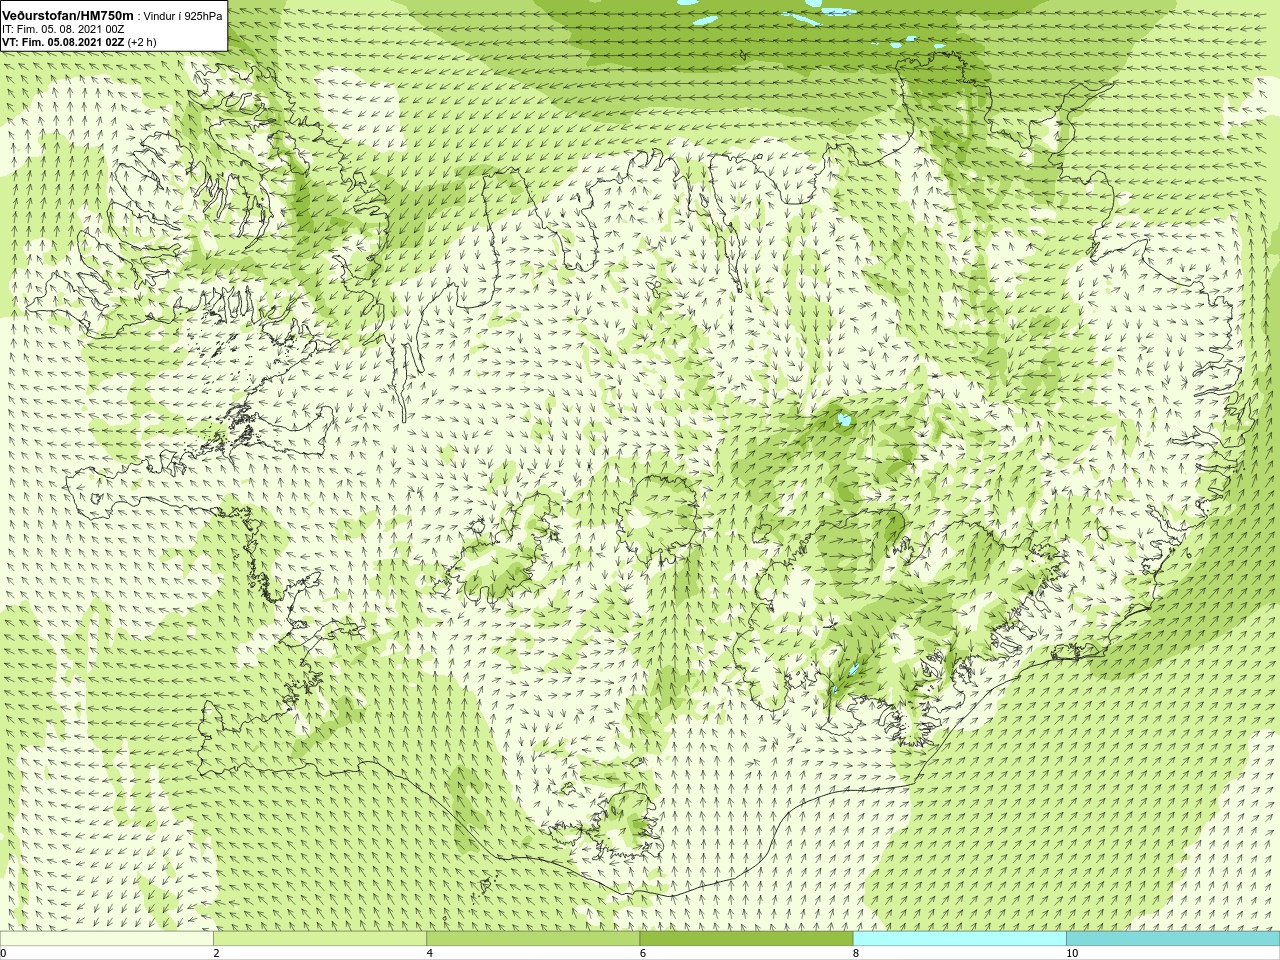Click the legend value 10
1280x960 pixels.
tap(1072, 953)
